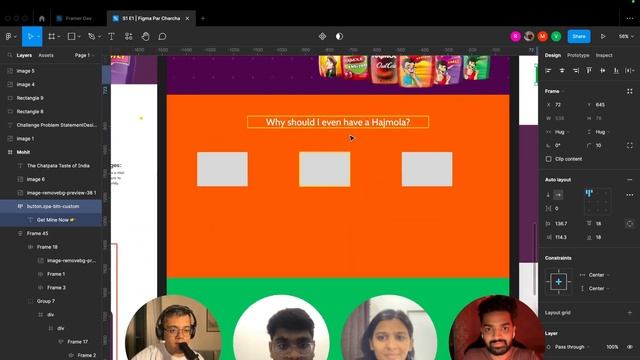Select the Text tool

tap(111, 36)
